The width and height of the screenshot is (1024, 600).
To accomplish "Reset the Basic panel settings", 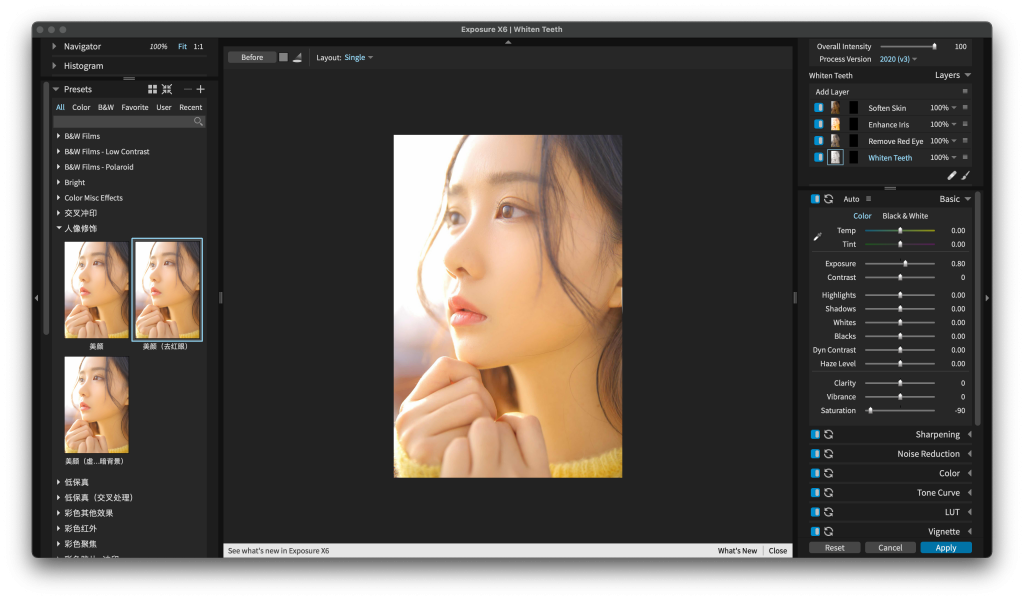I will 829,199.
